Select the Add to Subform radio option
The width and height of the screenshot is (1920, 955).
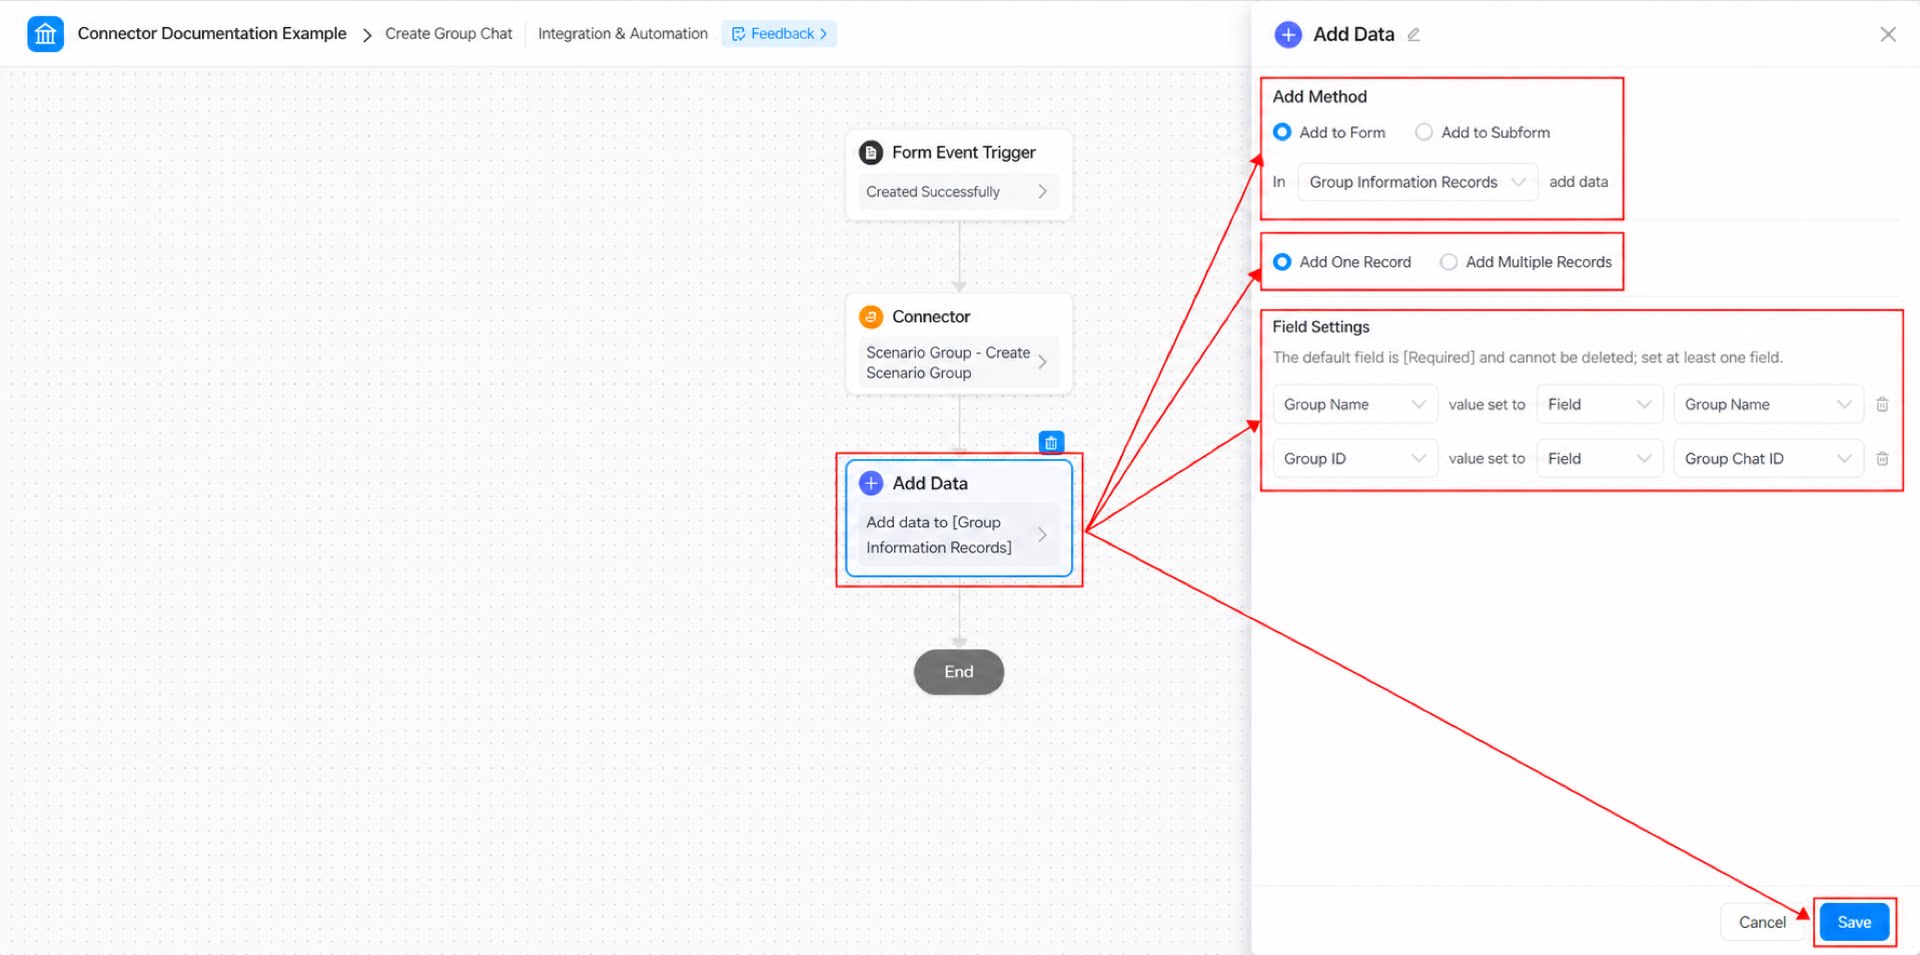[x=1424, y=132]
